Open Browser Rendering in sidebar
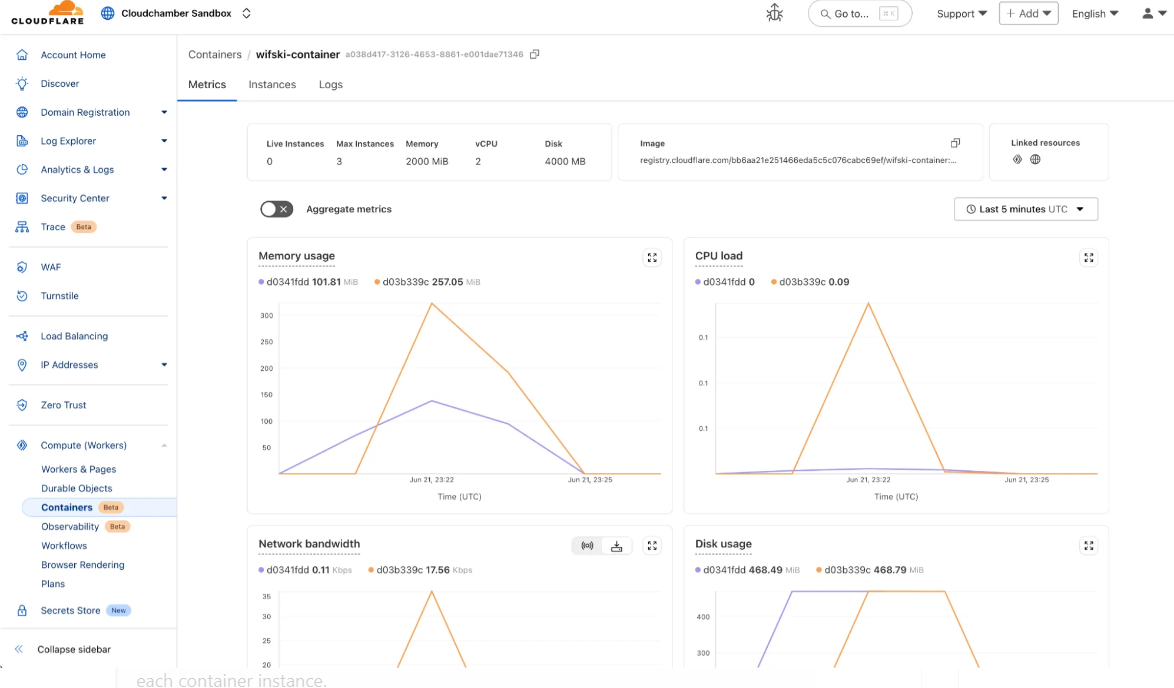The width and height of the screenshot is (1174, 688). 82,564
